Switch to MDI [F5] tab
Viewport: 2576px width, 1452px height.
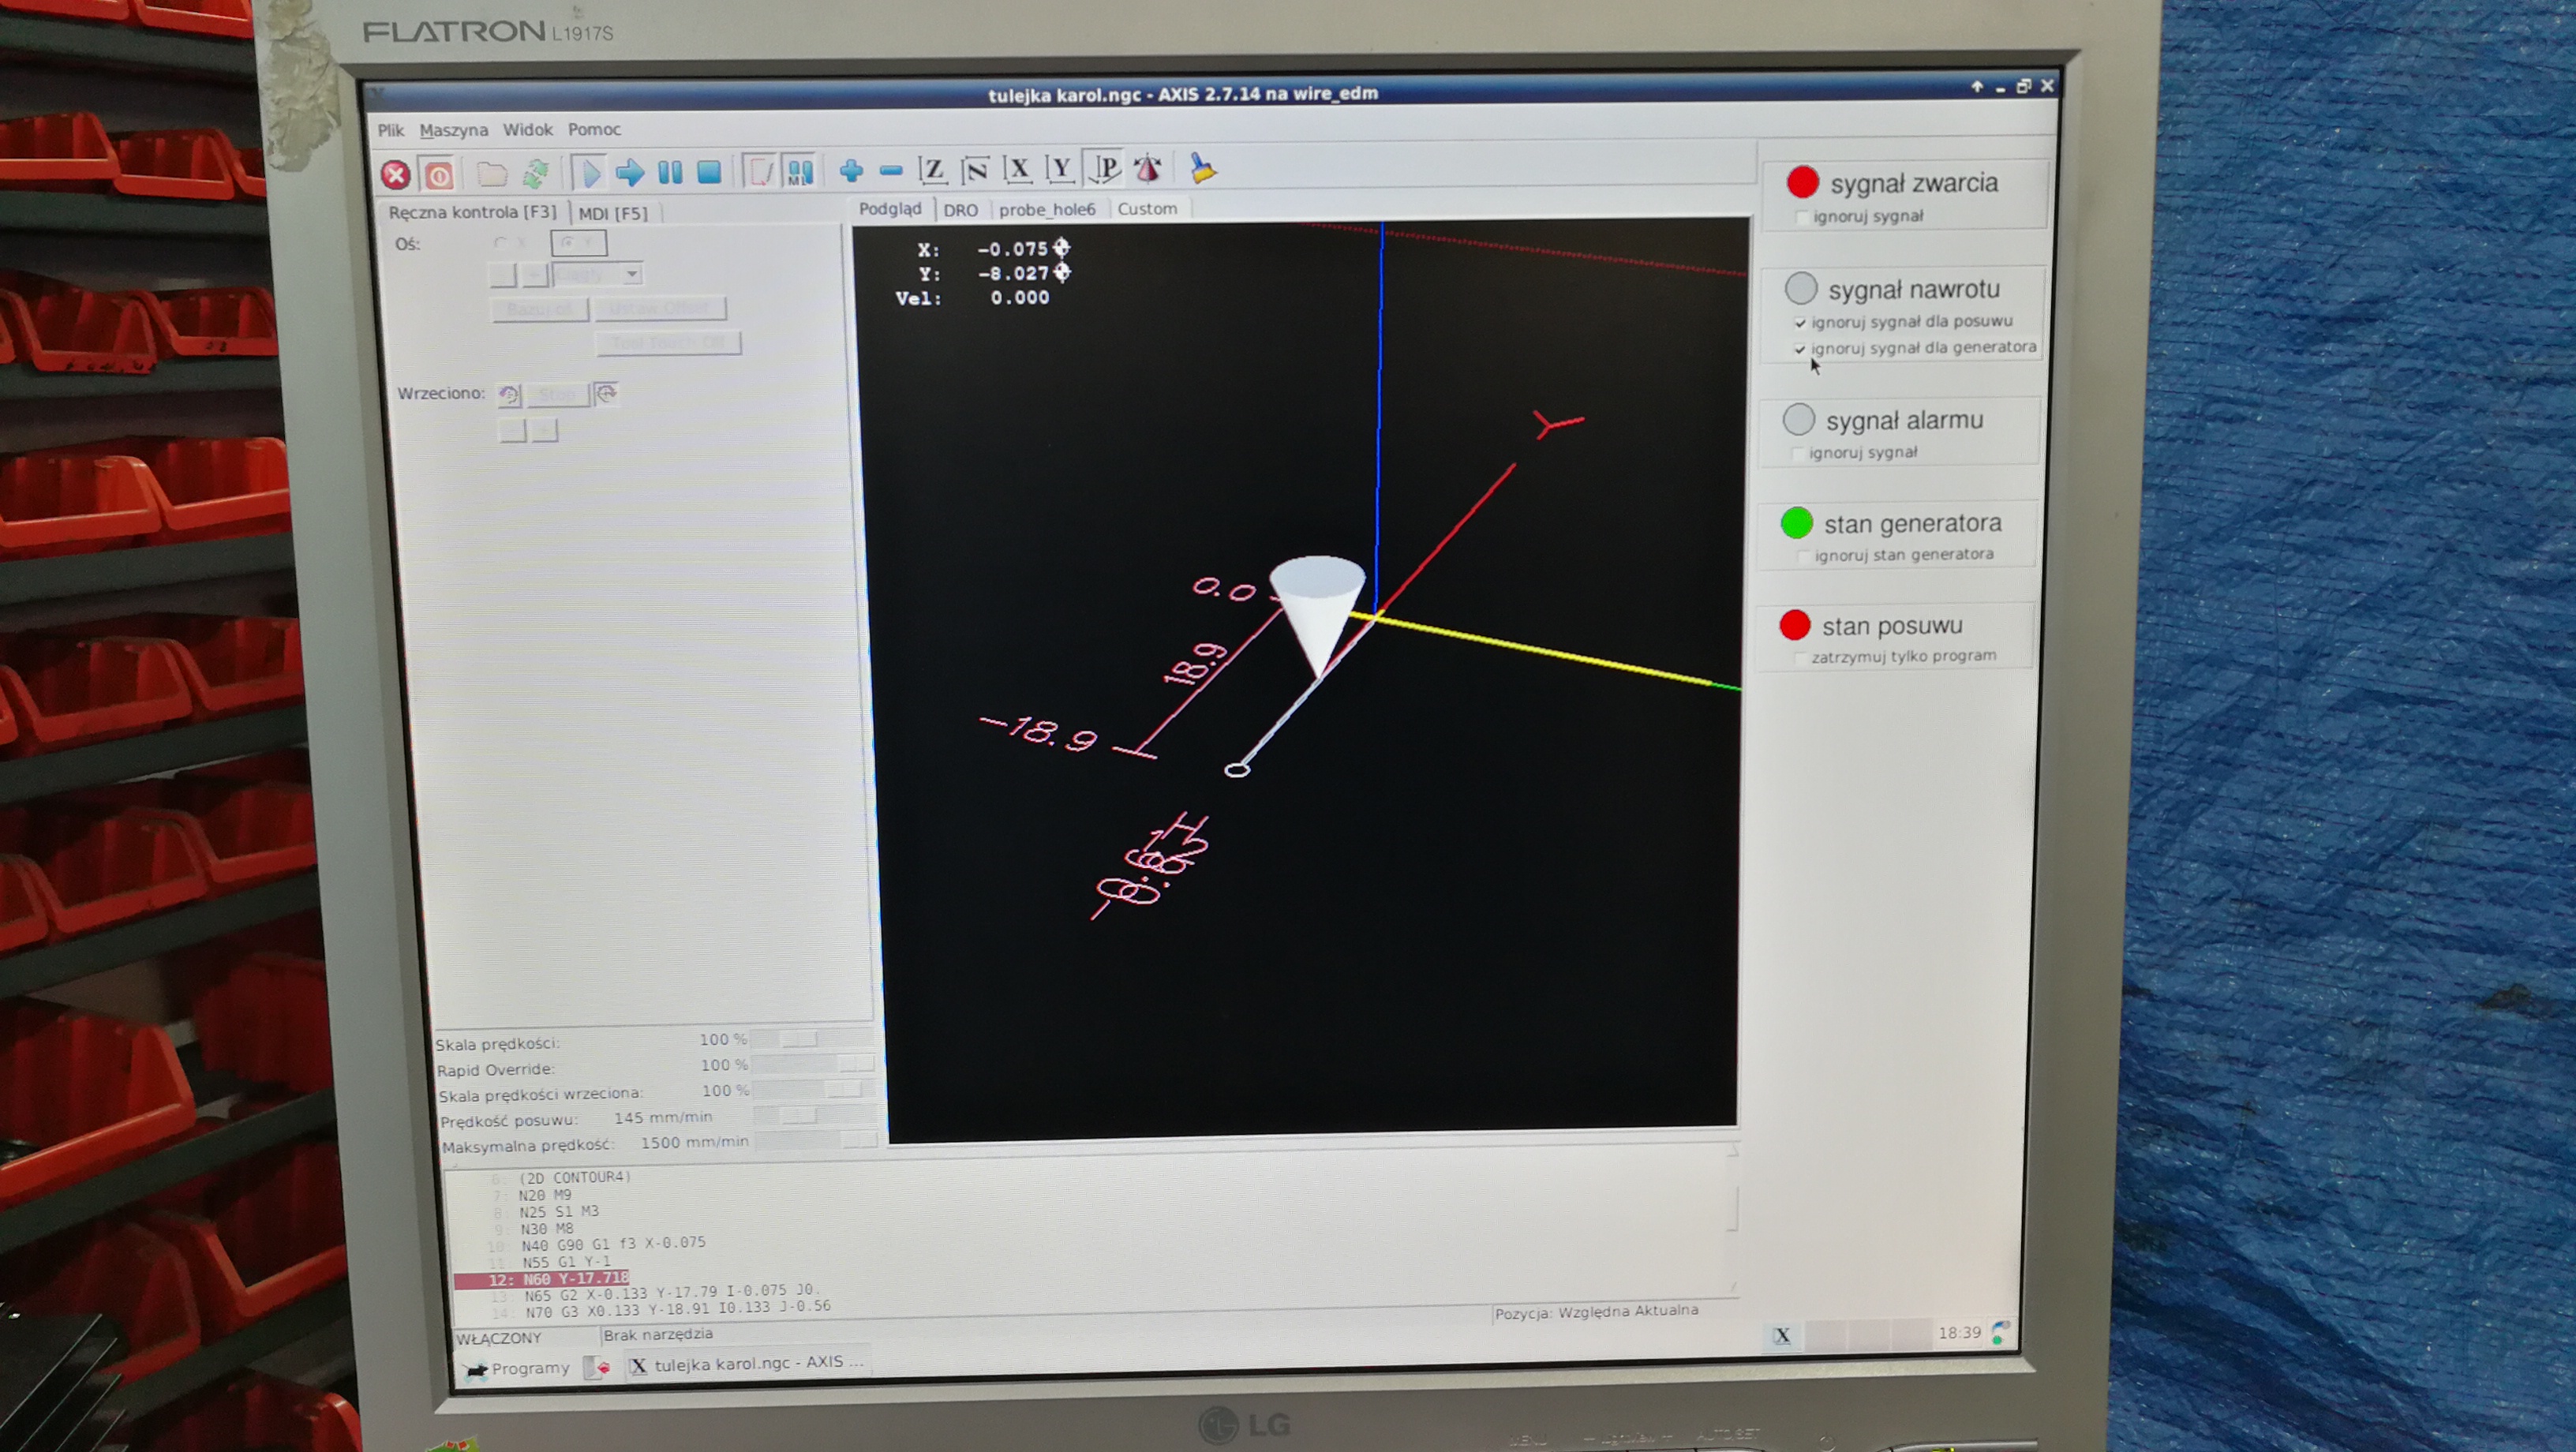coord(613,213)
